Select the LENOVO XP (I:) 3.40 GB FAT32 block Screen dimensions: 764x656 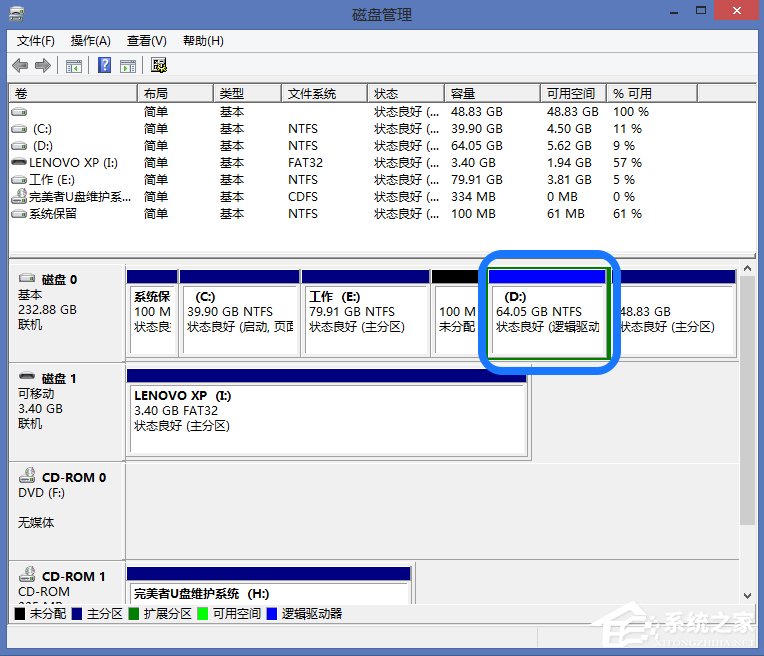[x=327, y=413]
